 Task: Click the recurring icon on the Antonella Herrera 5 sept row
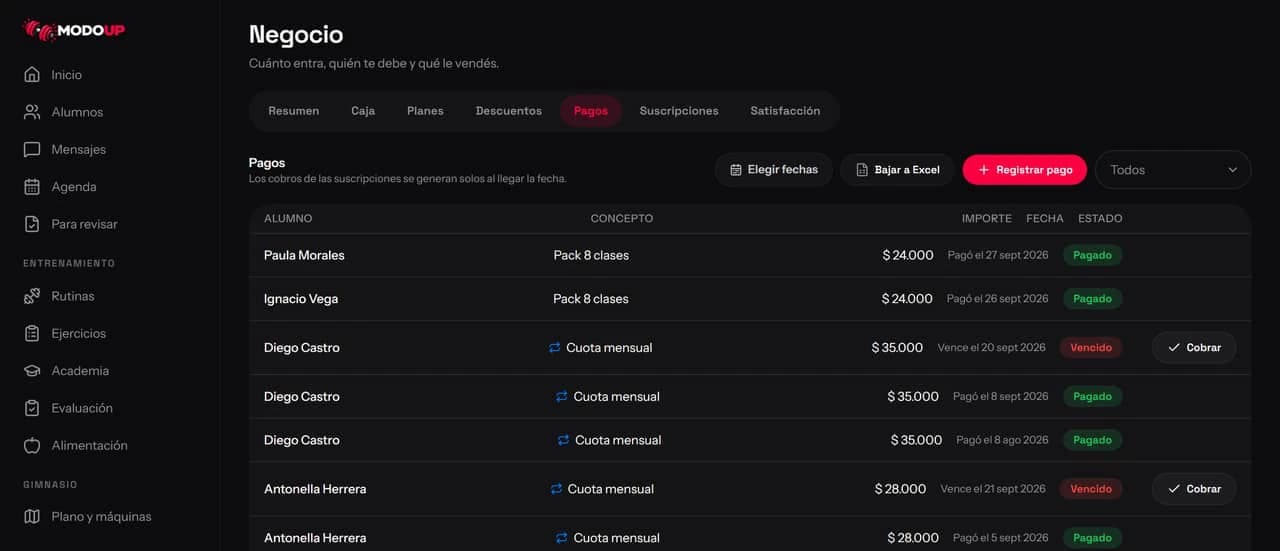[562, 538]
